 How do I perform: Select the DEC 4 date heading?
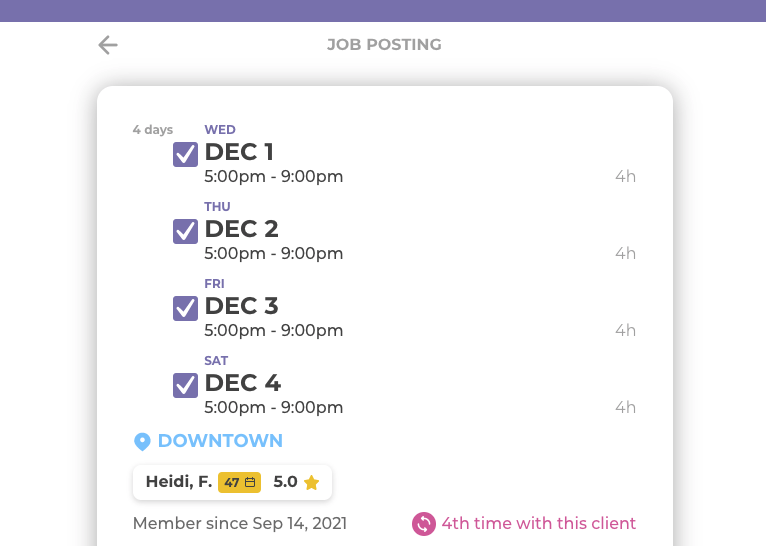click(x=243, y=383)
